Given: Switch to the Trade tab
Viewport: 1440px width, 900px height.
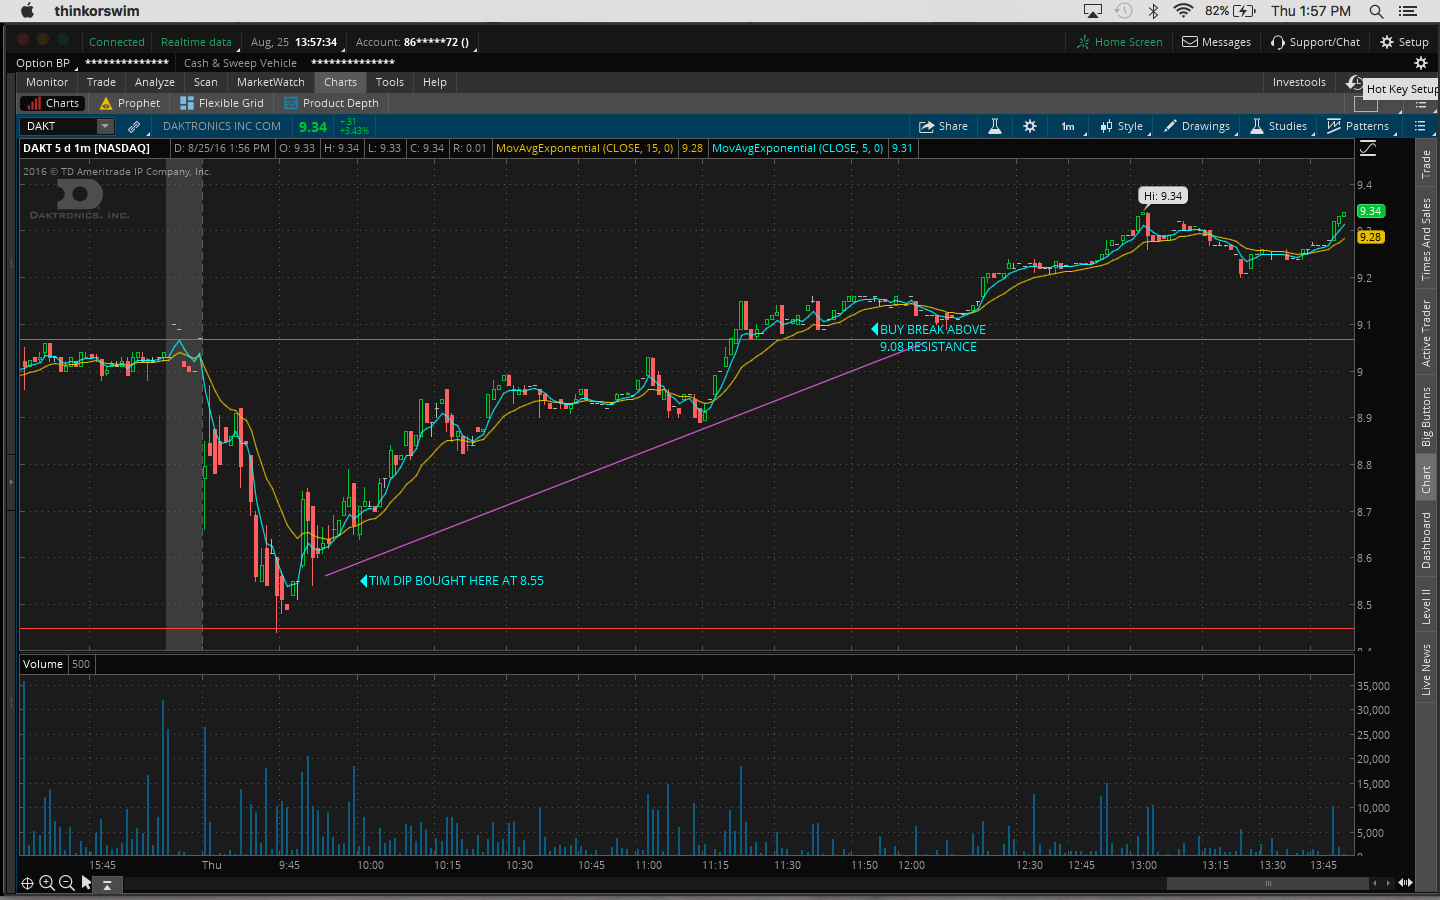Looking at the screenshot, I should 101,82.
